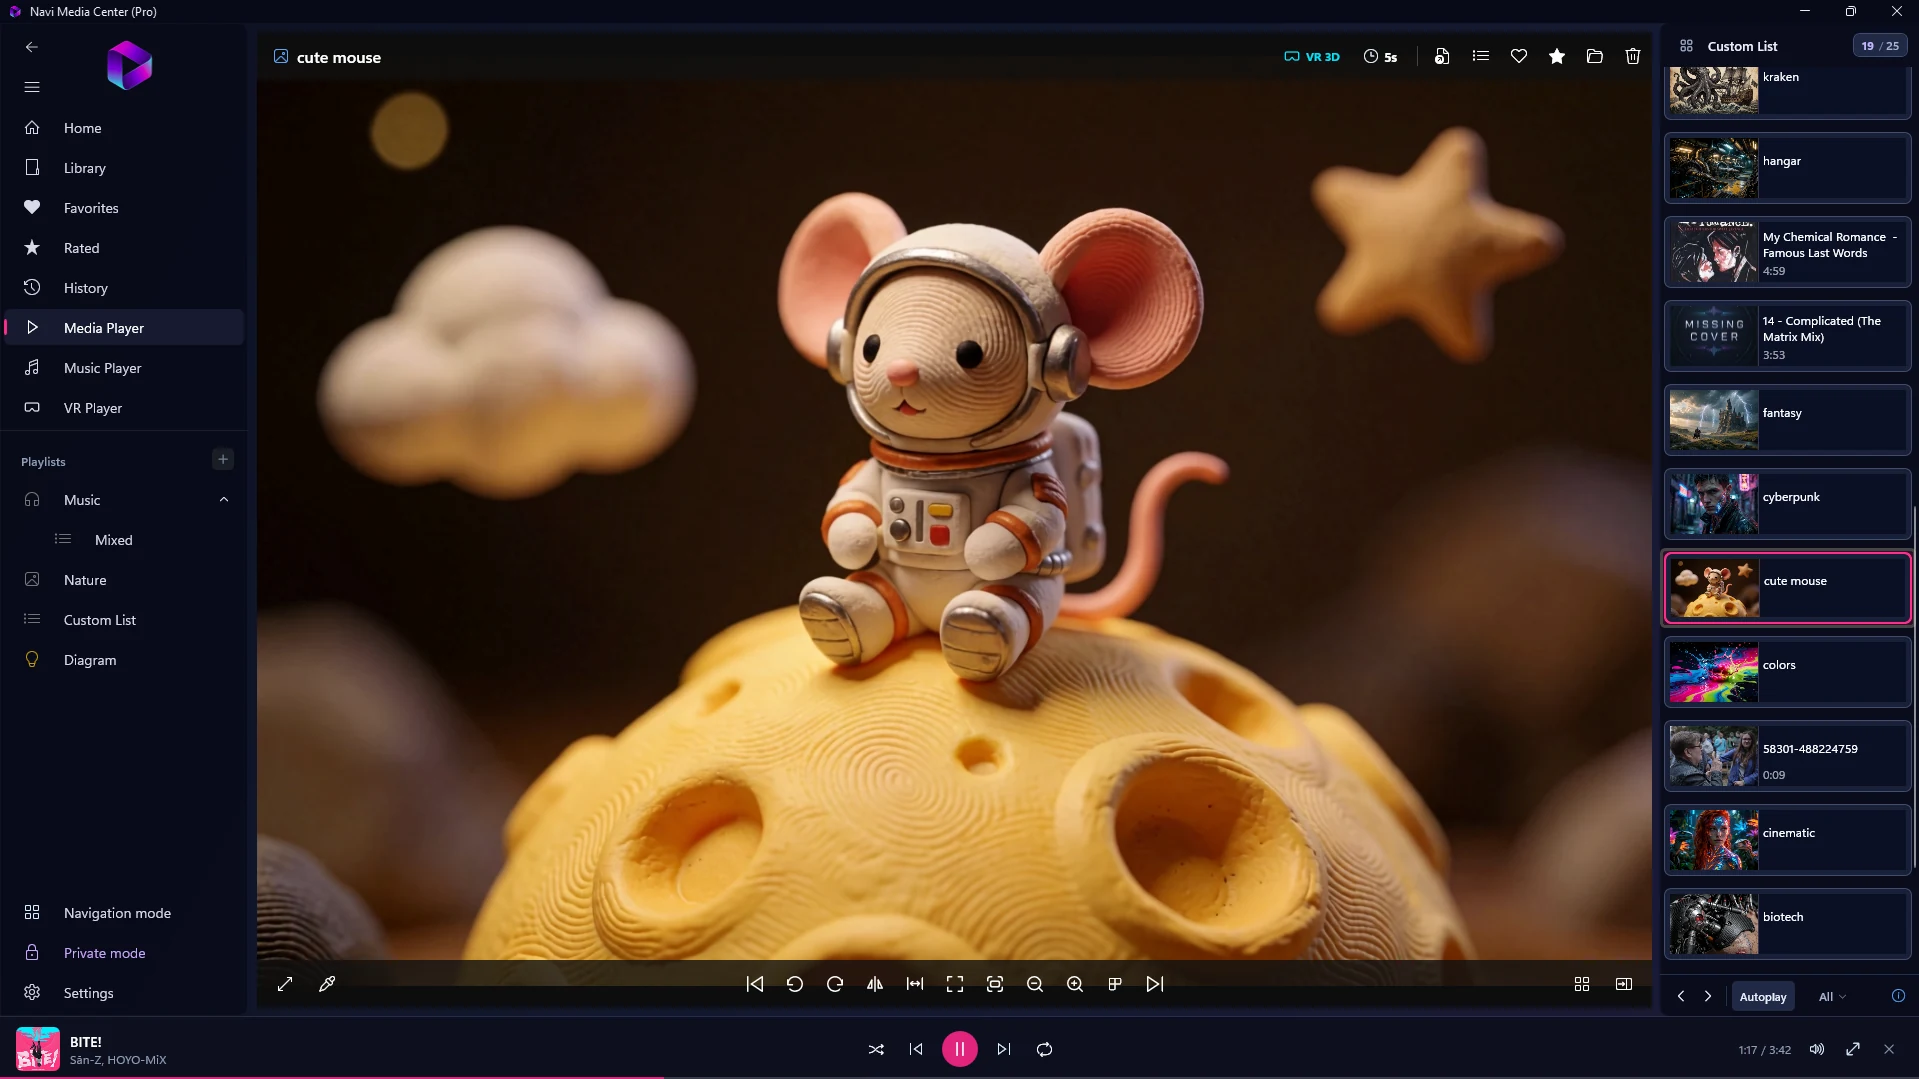
Task: Go to the previous image in viewer
Action: coord(754,984)
